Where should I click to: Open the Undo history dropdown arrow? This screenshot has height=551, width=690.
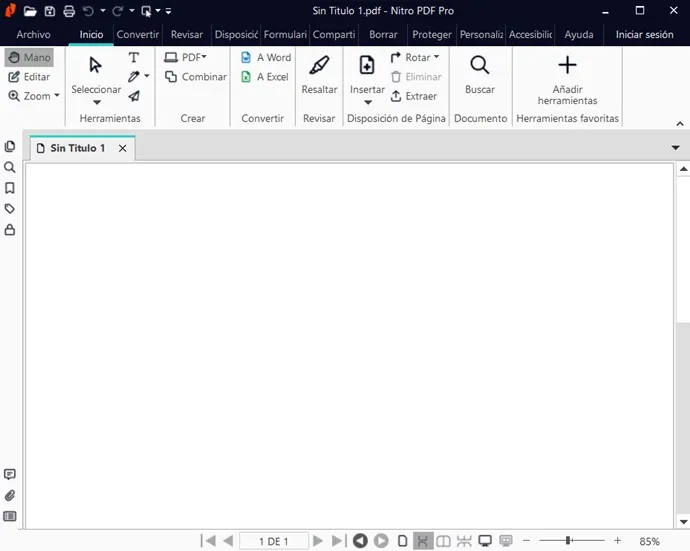pos(103,11)
